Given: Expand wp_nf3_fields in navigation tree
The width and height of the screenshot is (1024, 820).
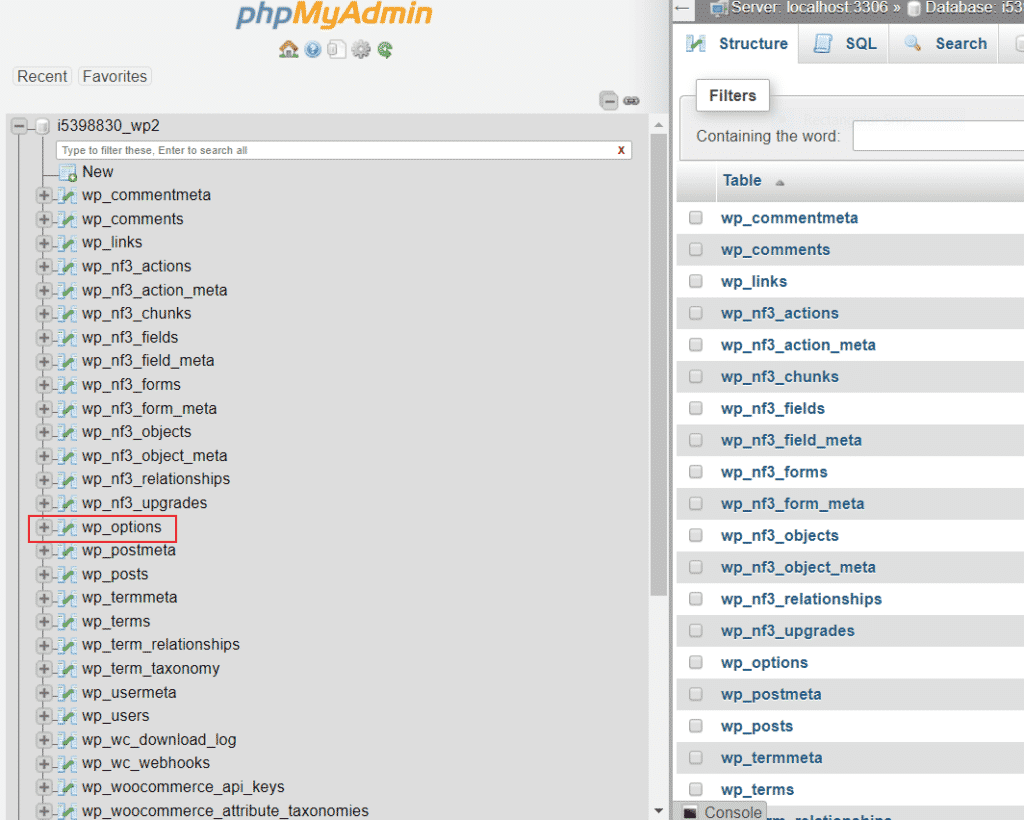Looking at the screenshot, I should point(44,338).
